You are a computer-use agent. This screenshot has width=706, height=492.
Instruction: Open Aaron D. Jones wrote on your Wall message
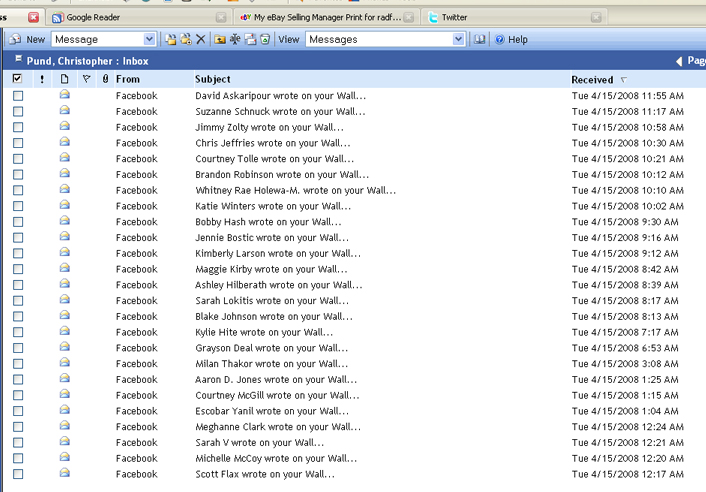point(276,379)
